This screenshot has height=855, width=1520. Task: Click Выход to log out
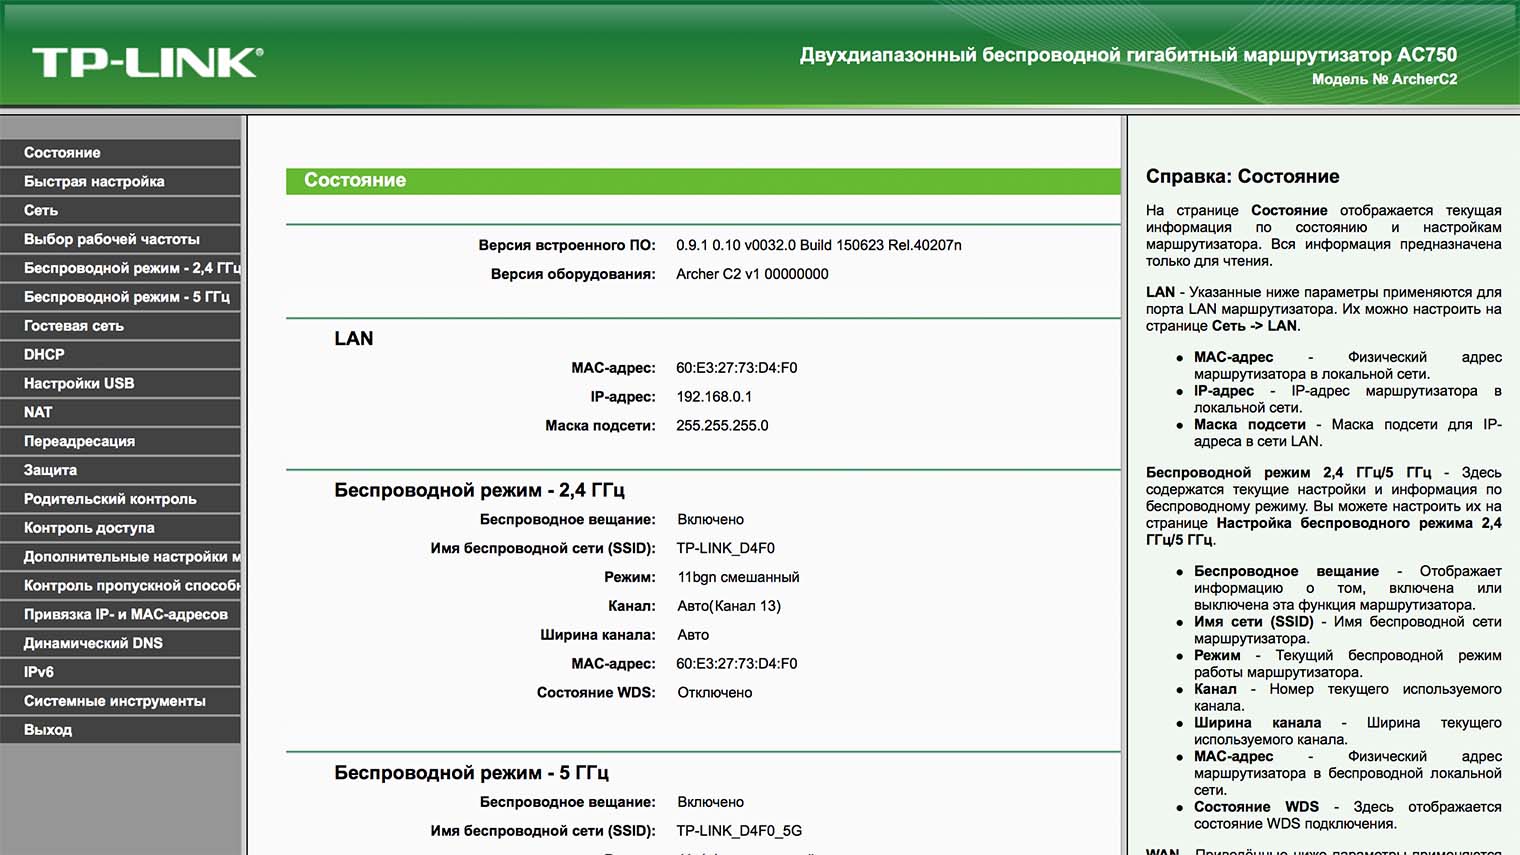pyautogui.click(x=120, y=730)
